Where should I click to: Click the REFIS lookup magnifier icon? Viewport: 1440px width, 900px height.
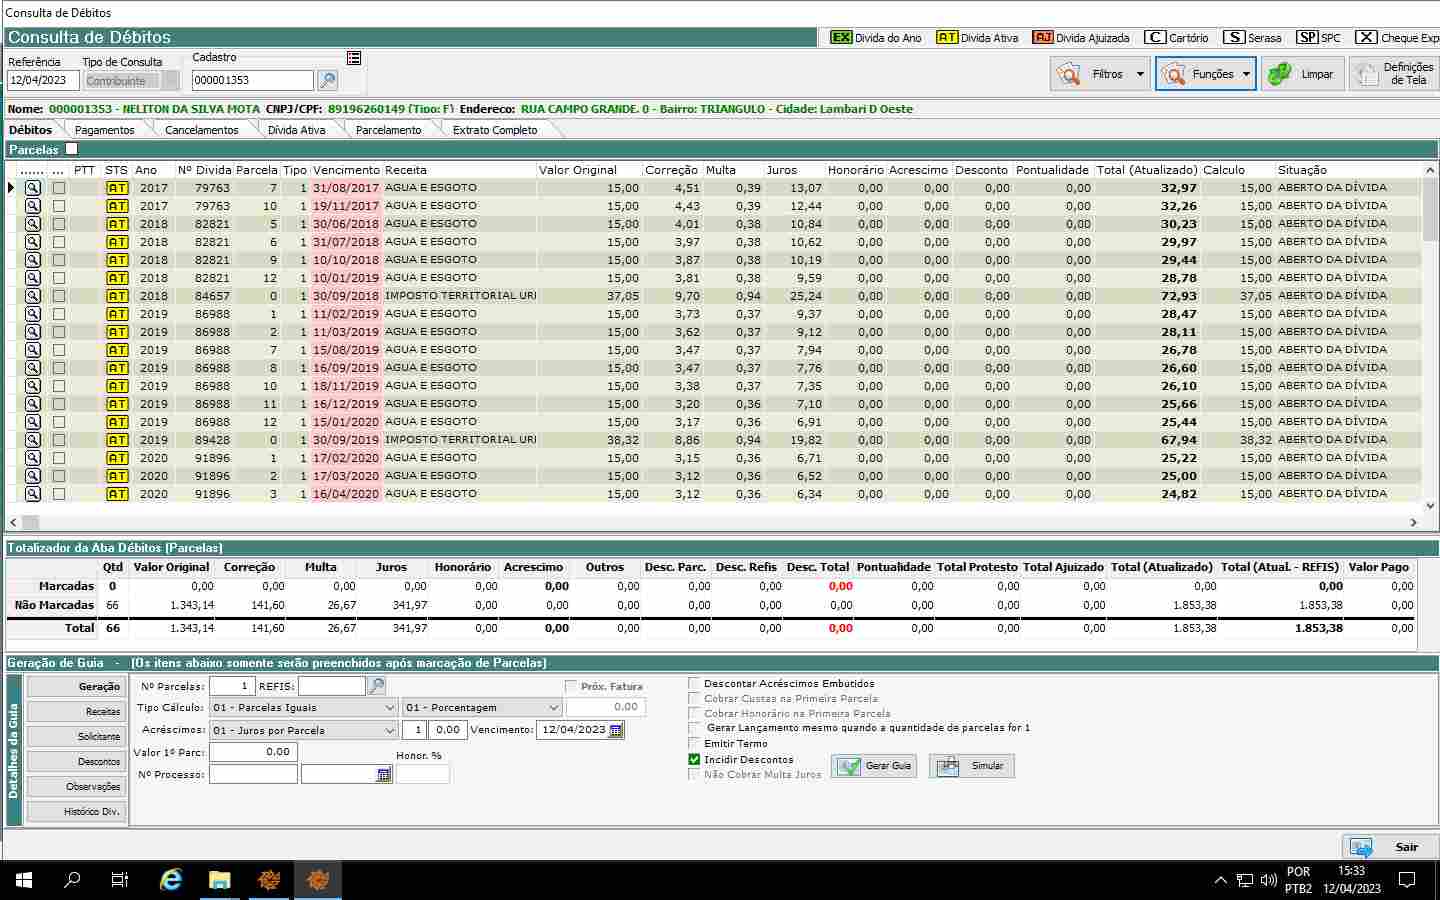click(377, 686)
